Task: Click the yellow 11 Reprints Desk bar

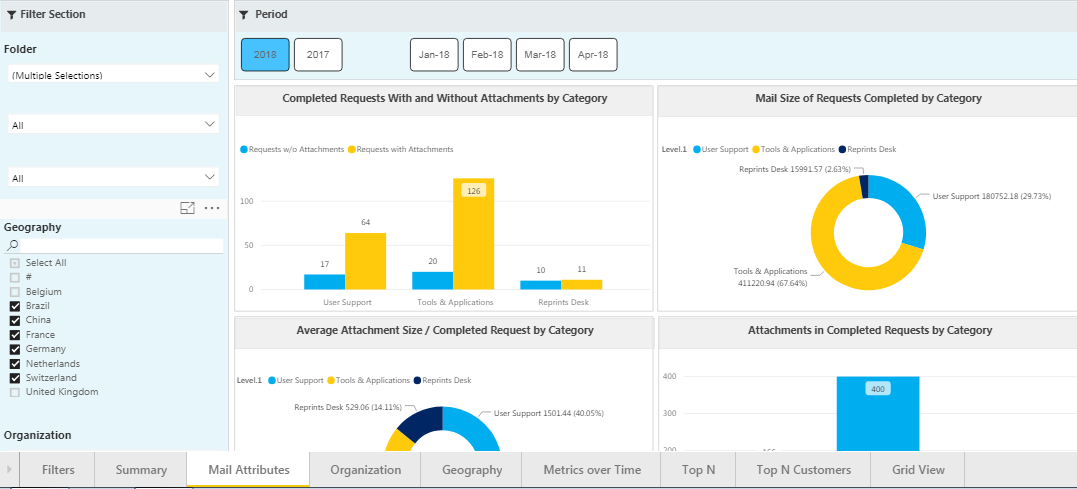Action: click(x=581, y=284)
